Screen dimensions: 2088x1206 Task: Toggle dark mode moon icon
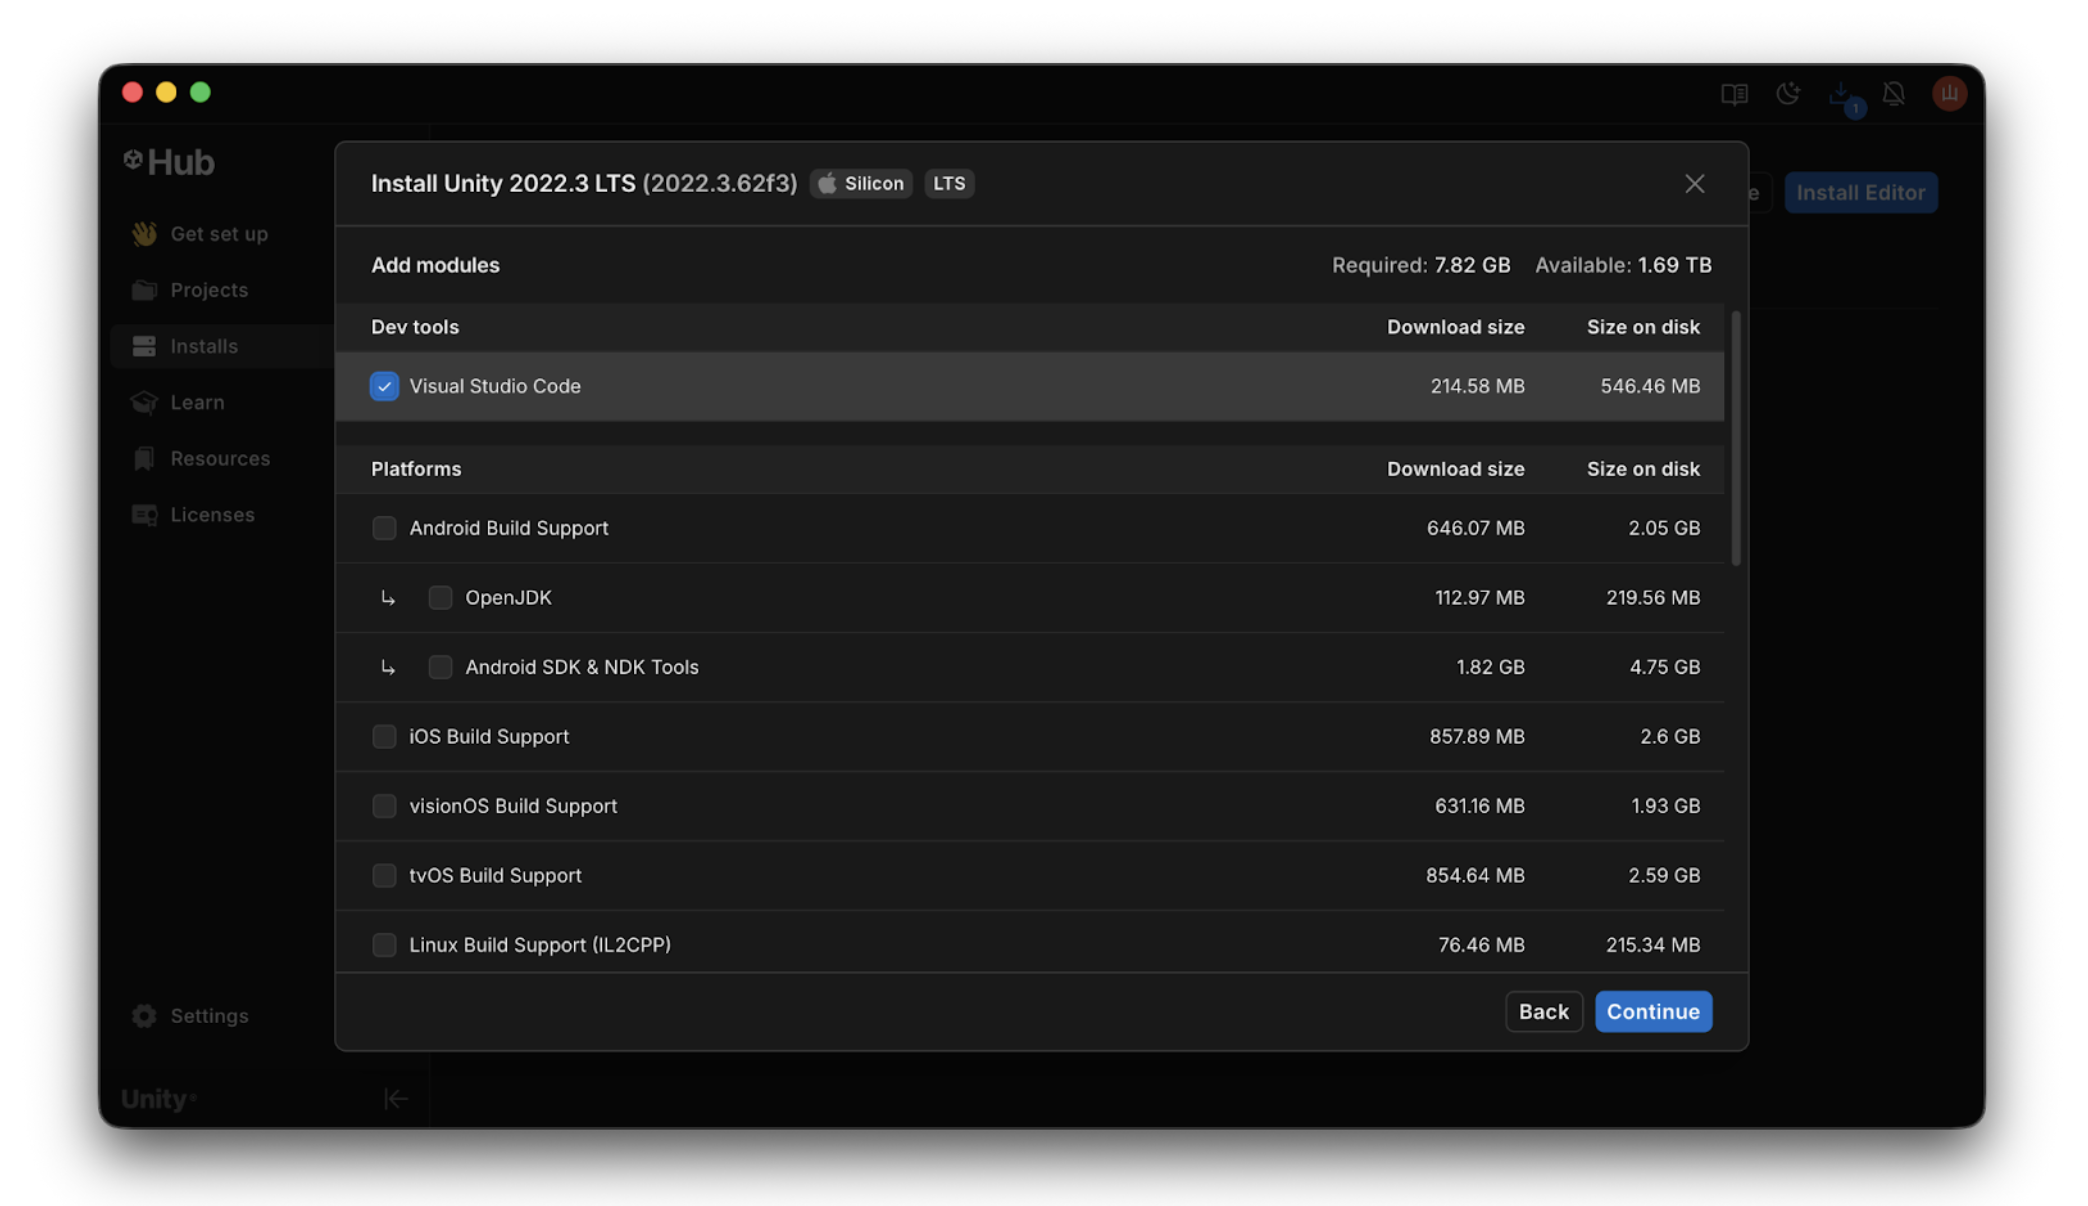pos(1788,94)
